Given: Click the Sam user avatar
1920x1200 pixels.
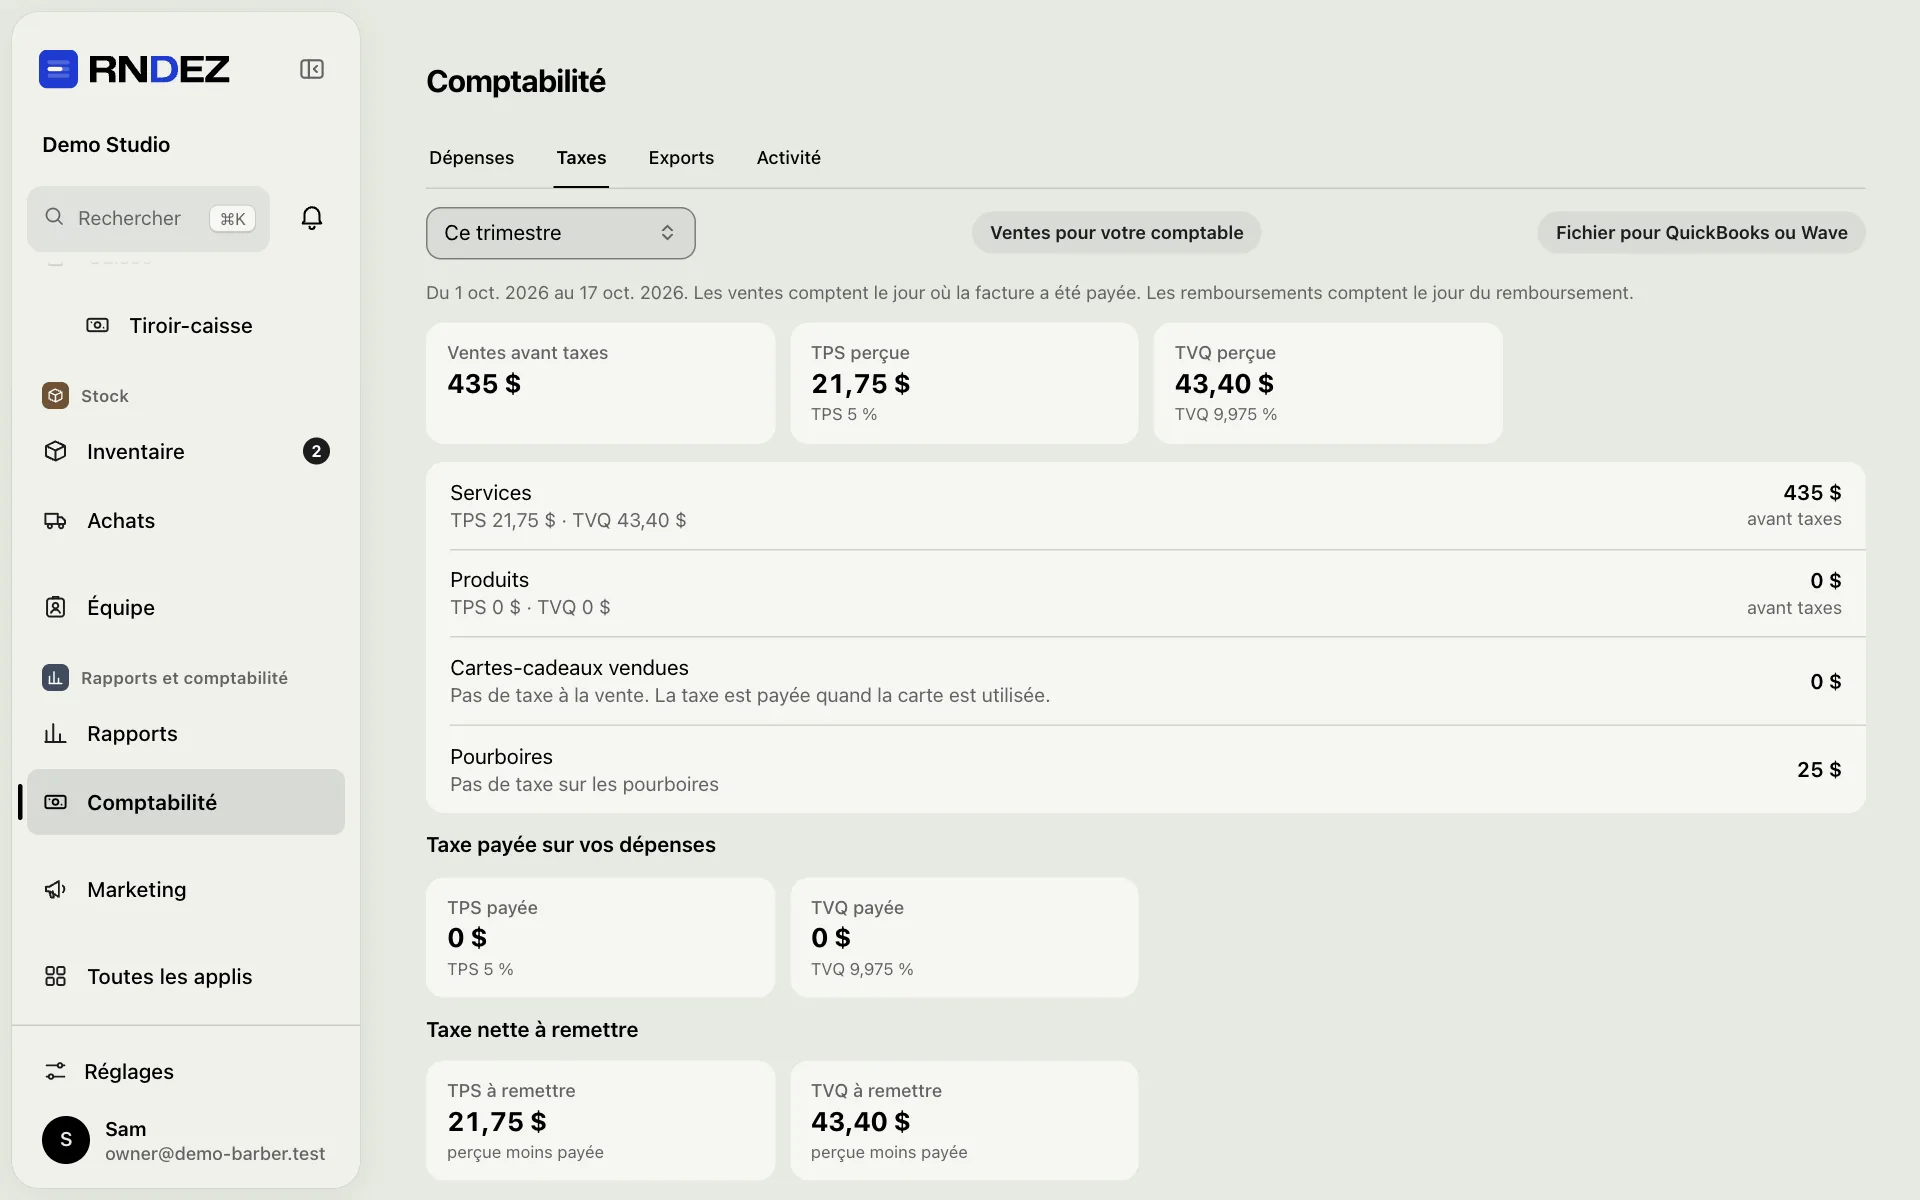Looking at the screenshot, I should point(66,1140).
